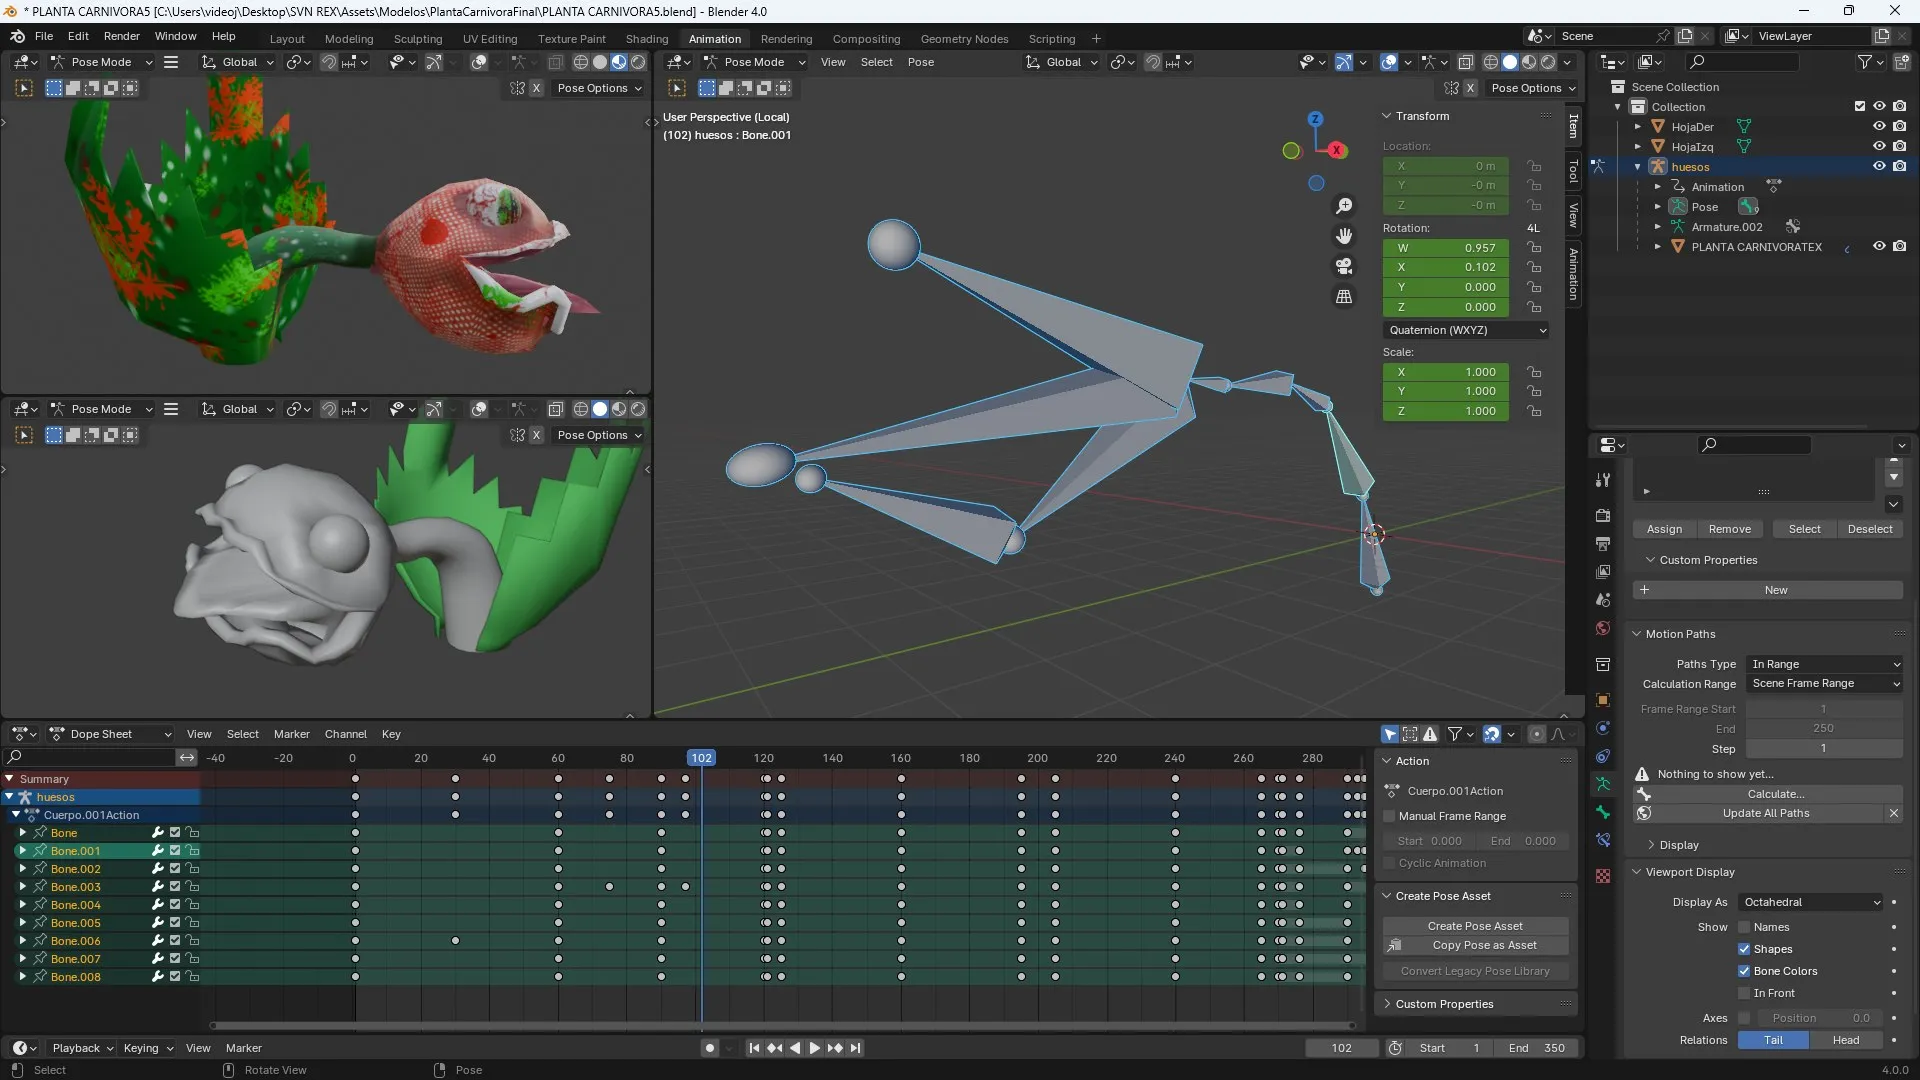Open the Pose menu in main viewport
Screen dimensions: 1920x1080
(921, 62)
